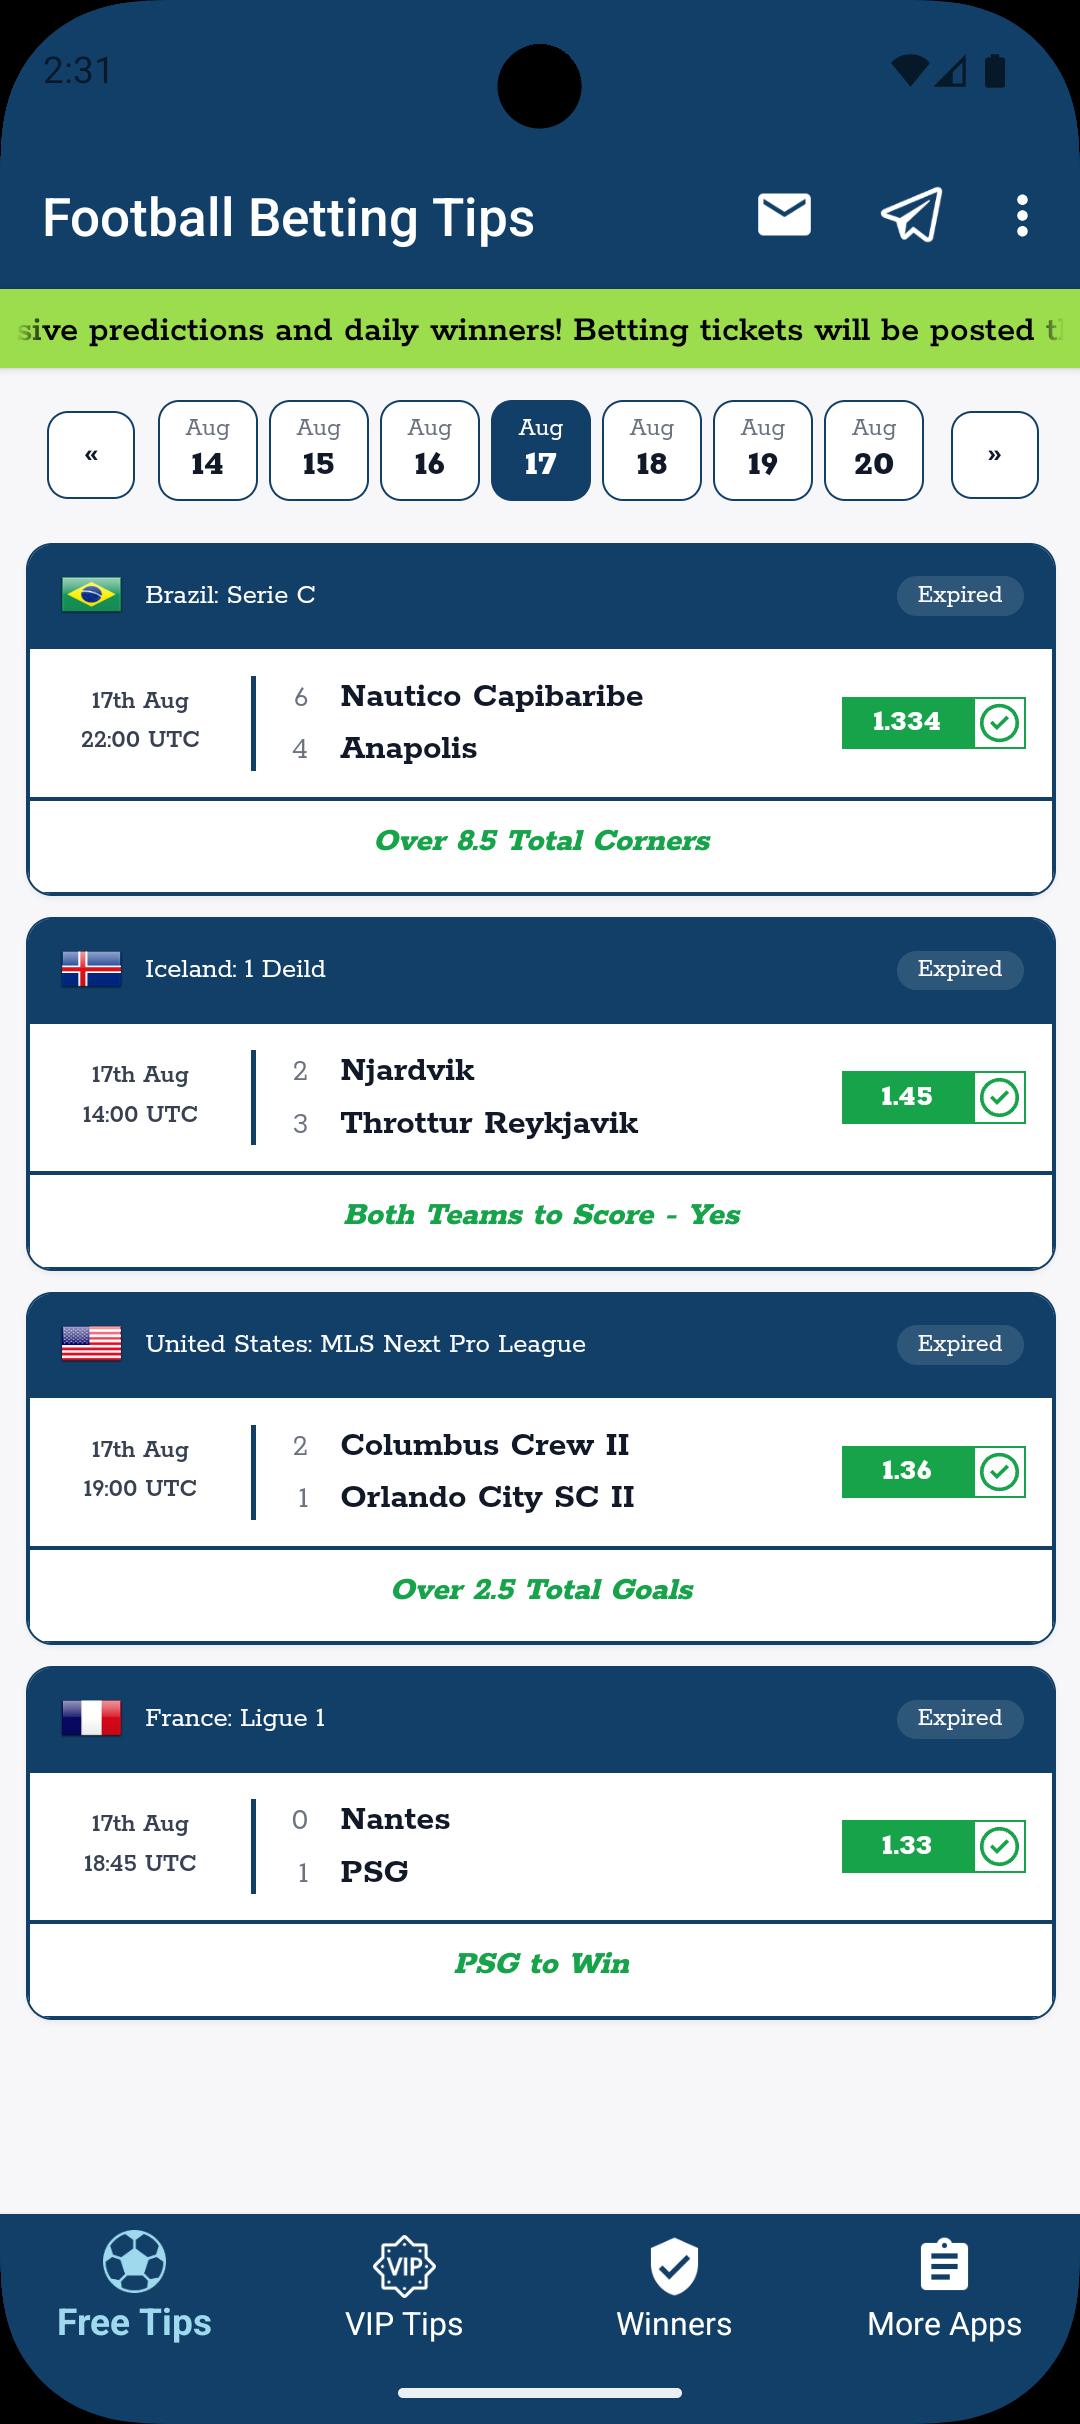1080x2424 pixels.
Task: Tap the United States flag icon
Action: tap(91, 1343)
